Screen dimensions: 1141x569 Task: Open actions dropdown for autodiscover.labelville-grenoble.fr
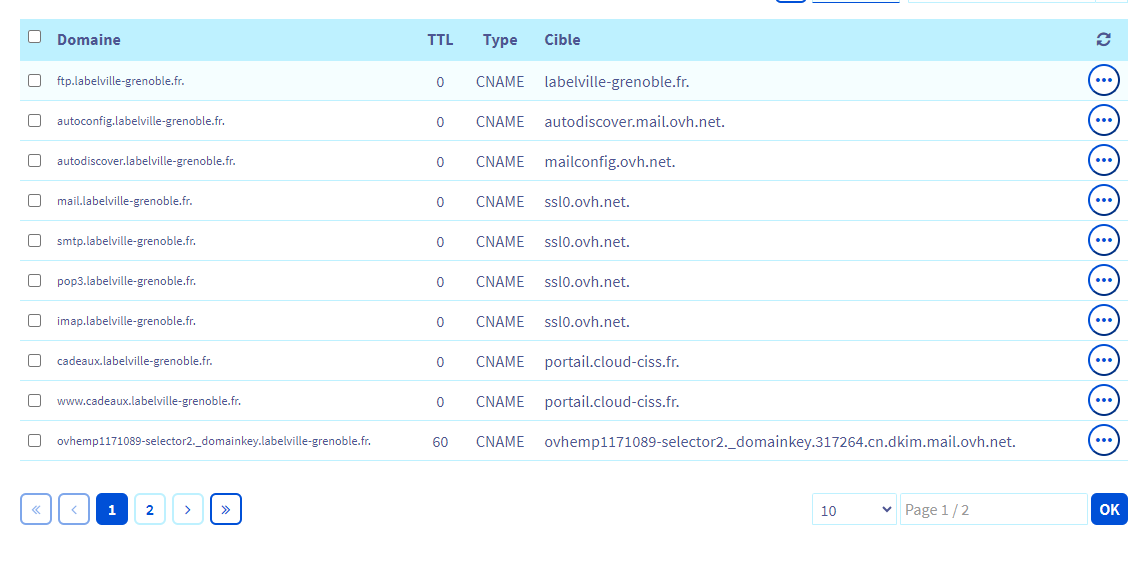click(1103, 160)
